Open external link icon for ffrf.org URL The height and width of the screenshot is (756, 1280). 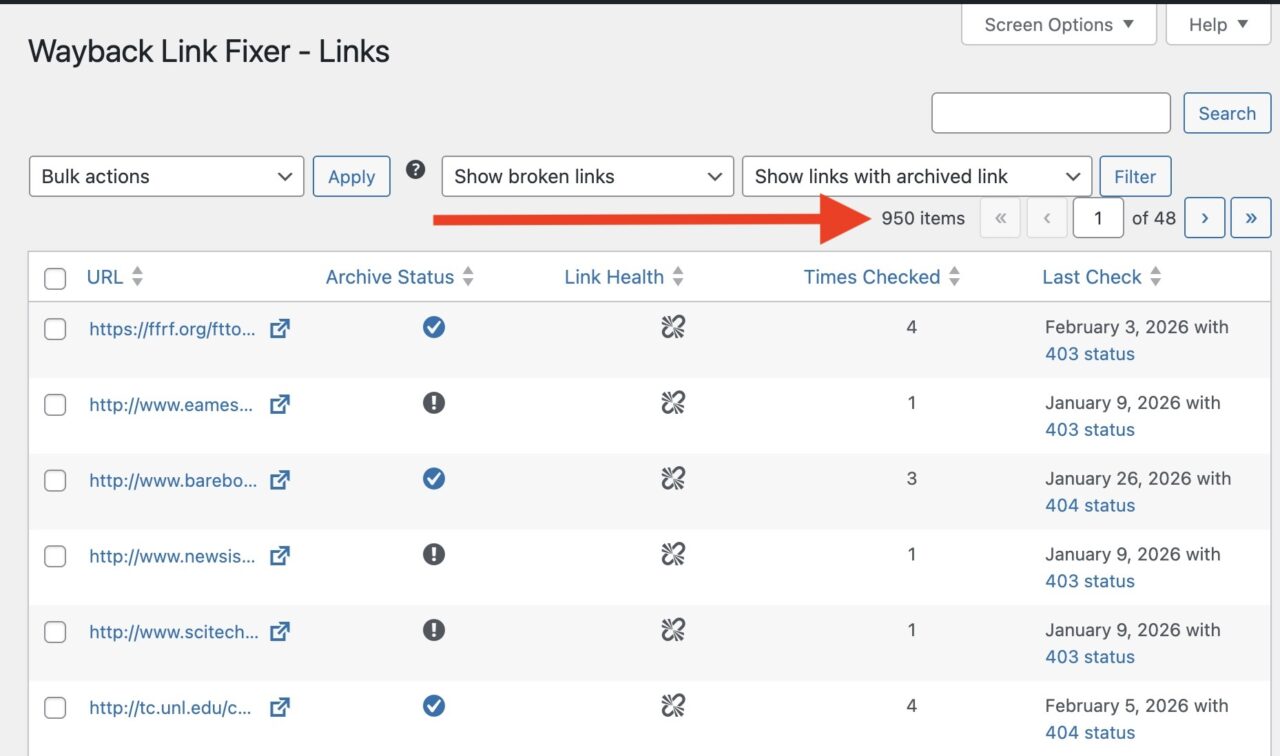280,328
